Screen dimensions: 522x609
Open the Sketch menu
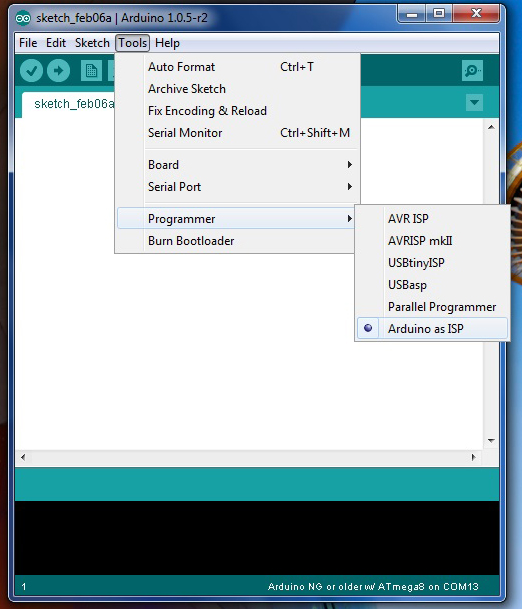(92, 43)
